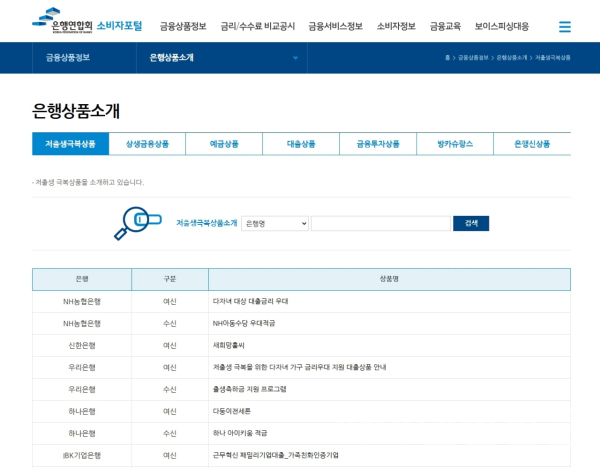Screen dimensions: 600x468
Task: Click 저출생극복상품 in the breadcrumb
Action: coord(553,58)
